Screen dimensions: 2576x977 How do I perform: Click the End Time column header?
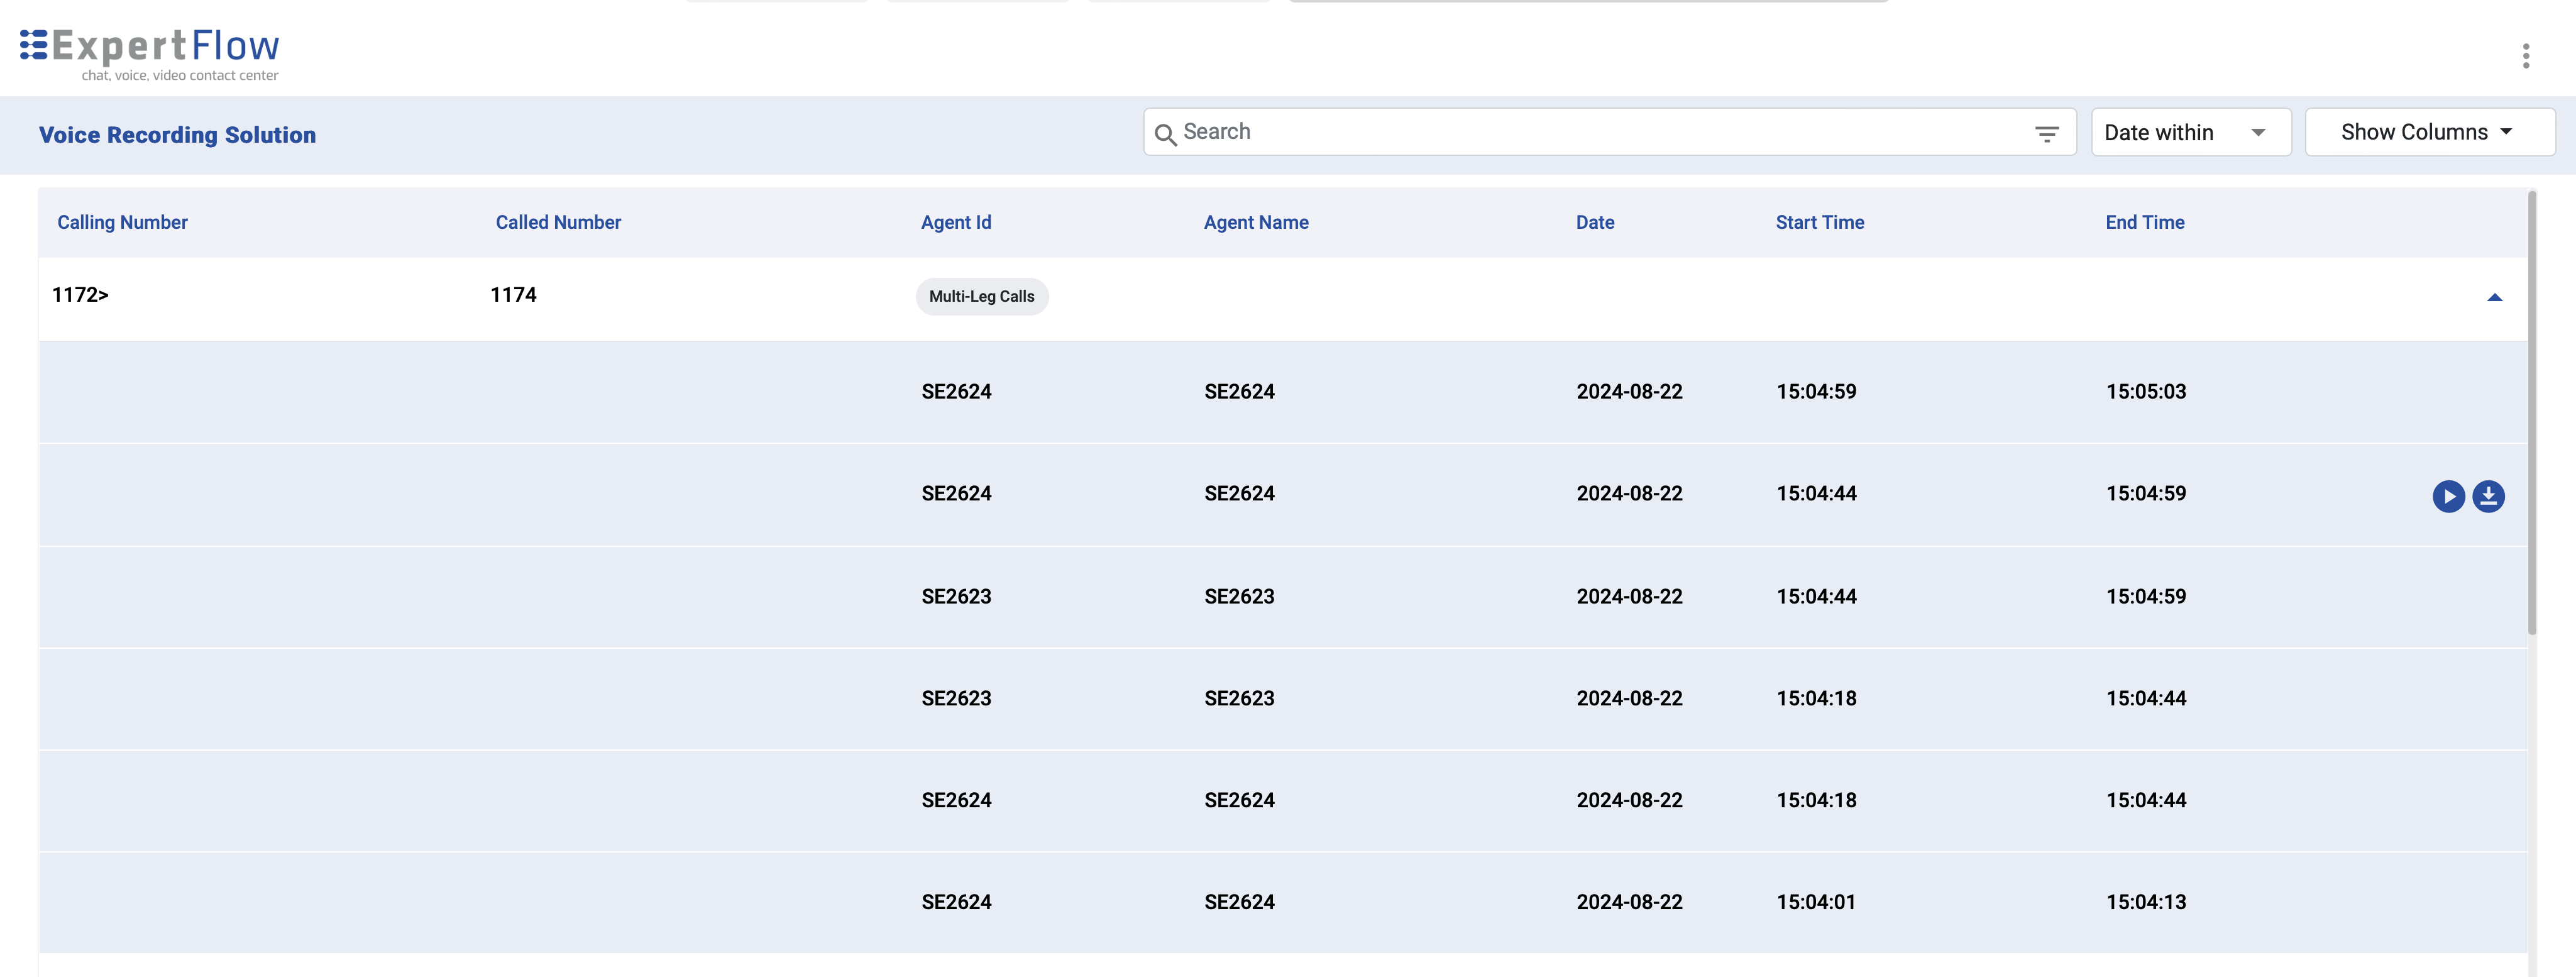tap(2144, 222)
